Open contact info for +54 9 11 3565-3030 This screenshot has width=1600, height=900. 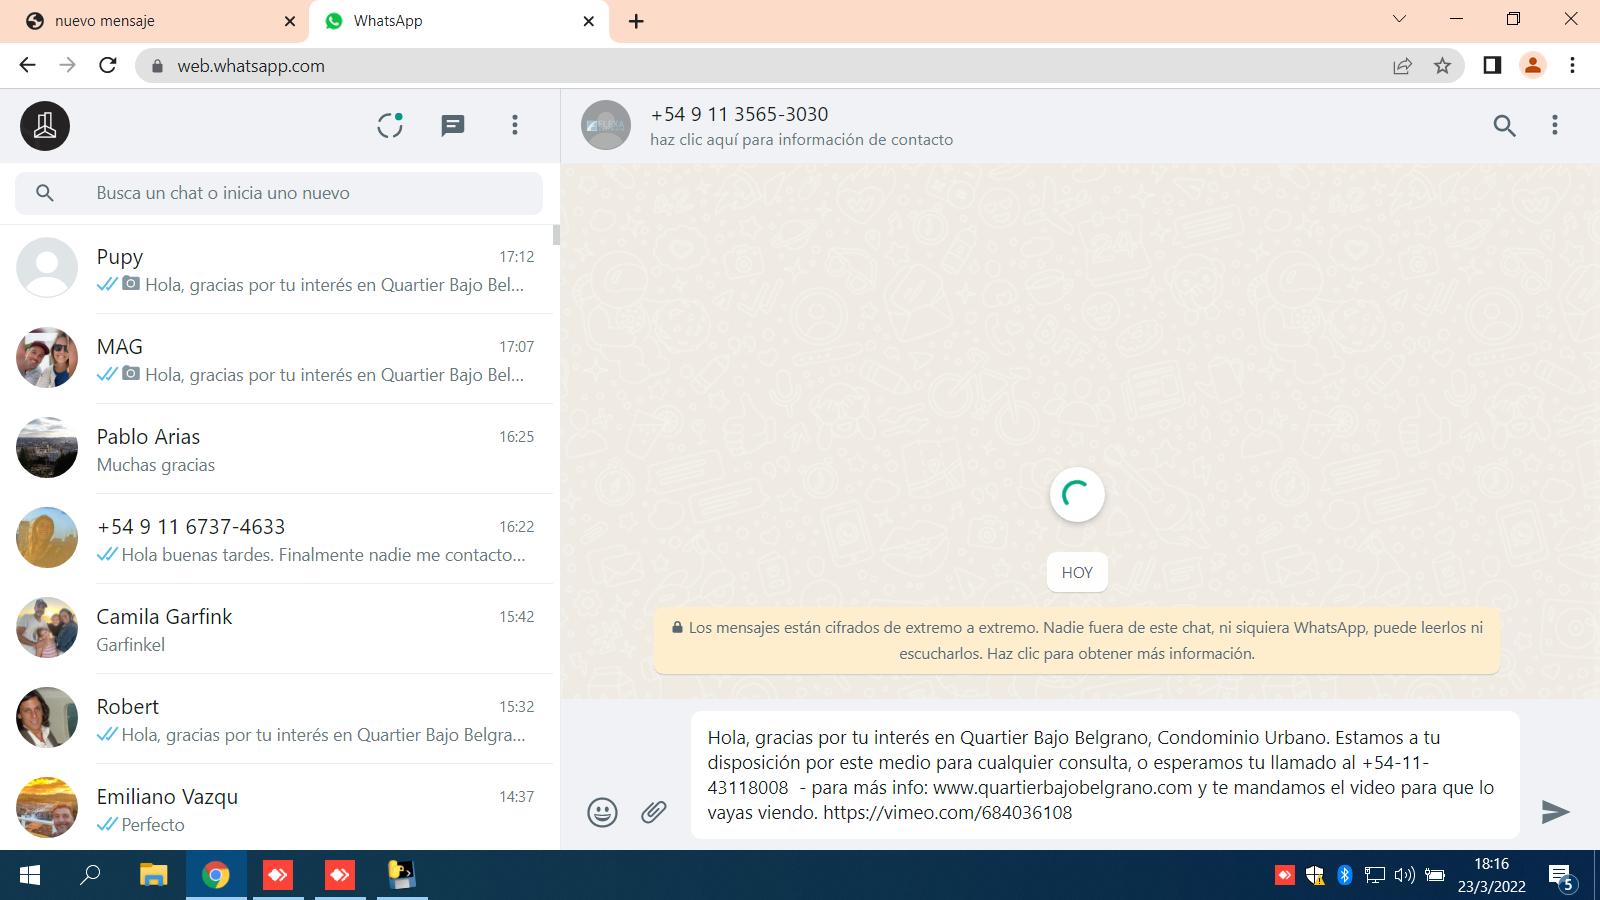801,126
